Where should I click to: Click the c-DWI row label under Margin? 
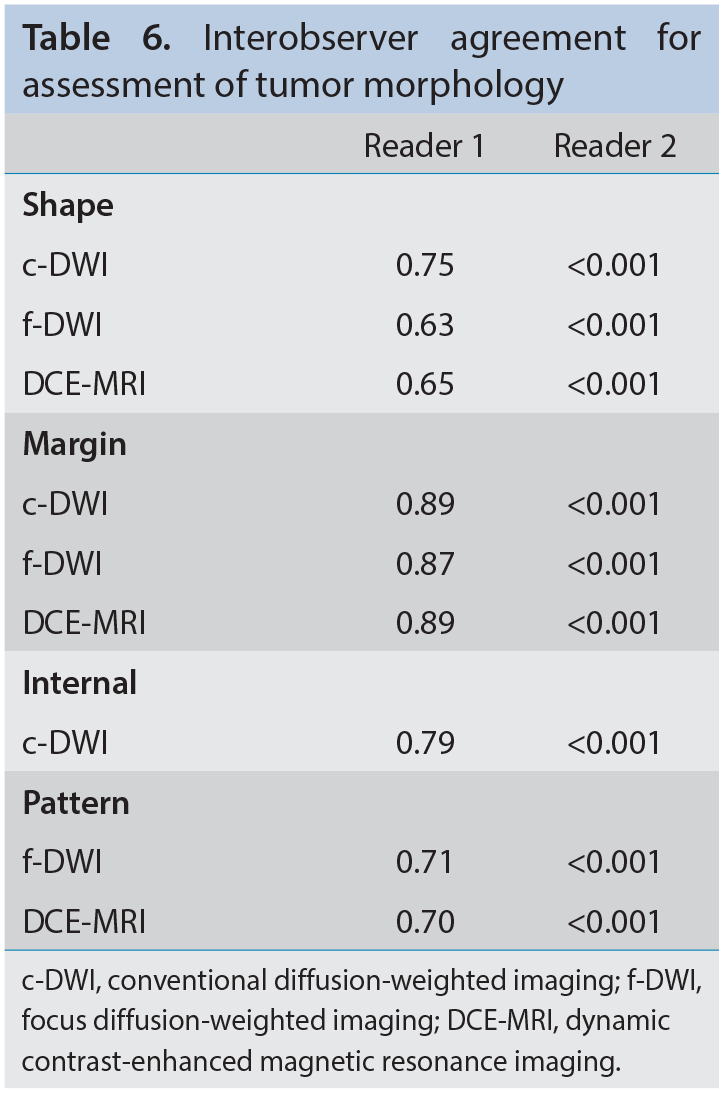point(66,504)
